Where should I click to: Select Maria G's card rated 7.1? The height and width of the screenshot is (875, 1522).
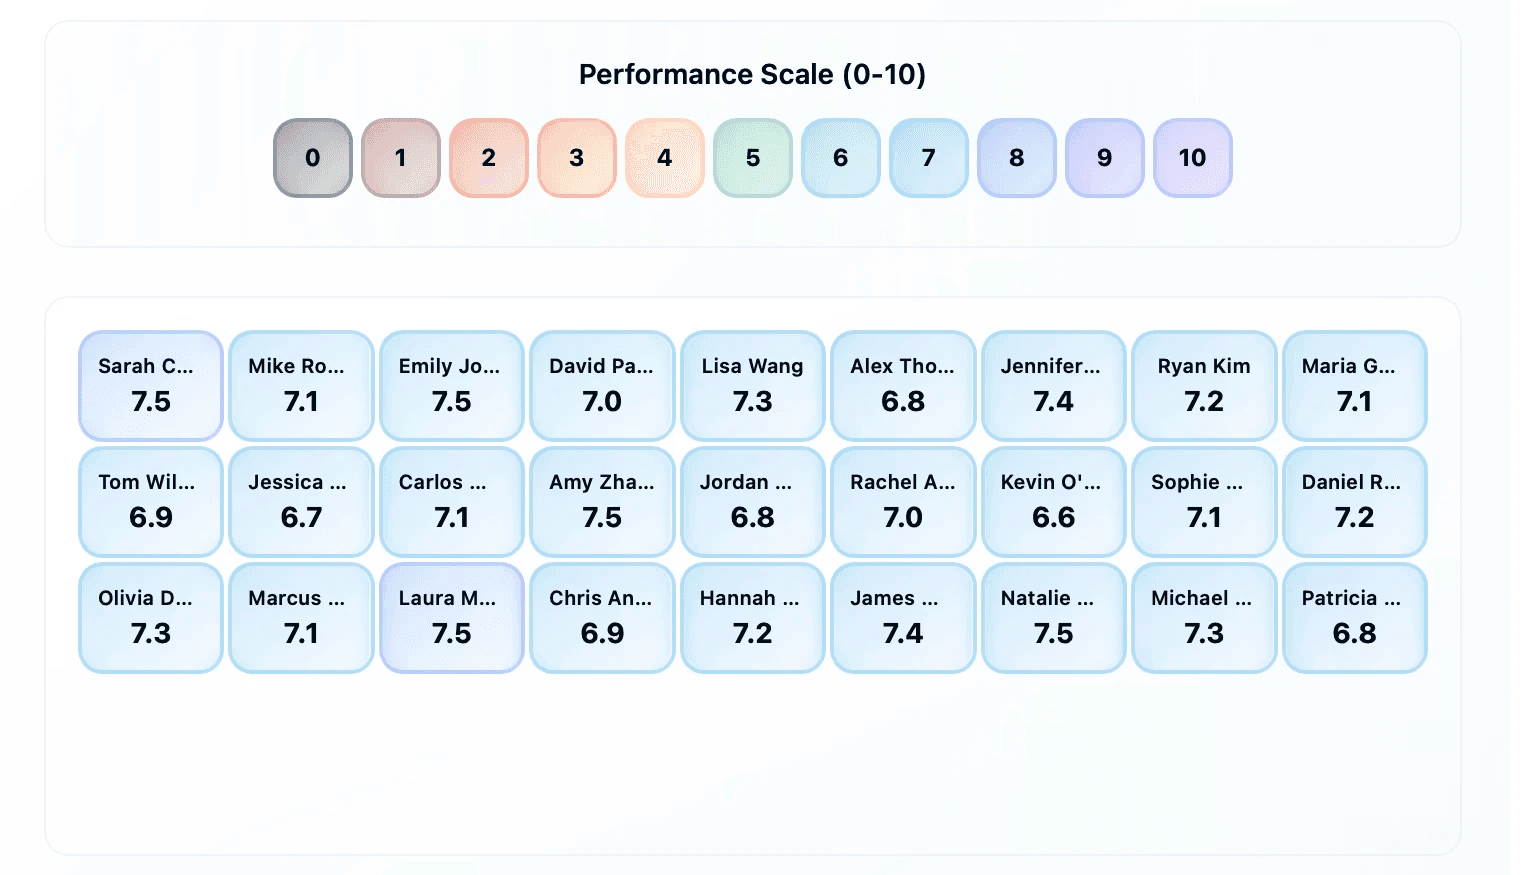click(x=1354, y=385)
